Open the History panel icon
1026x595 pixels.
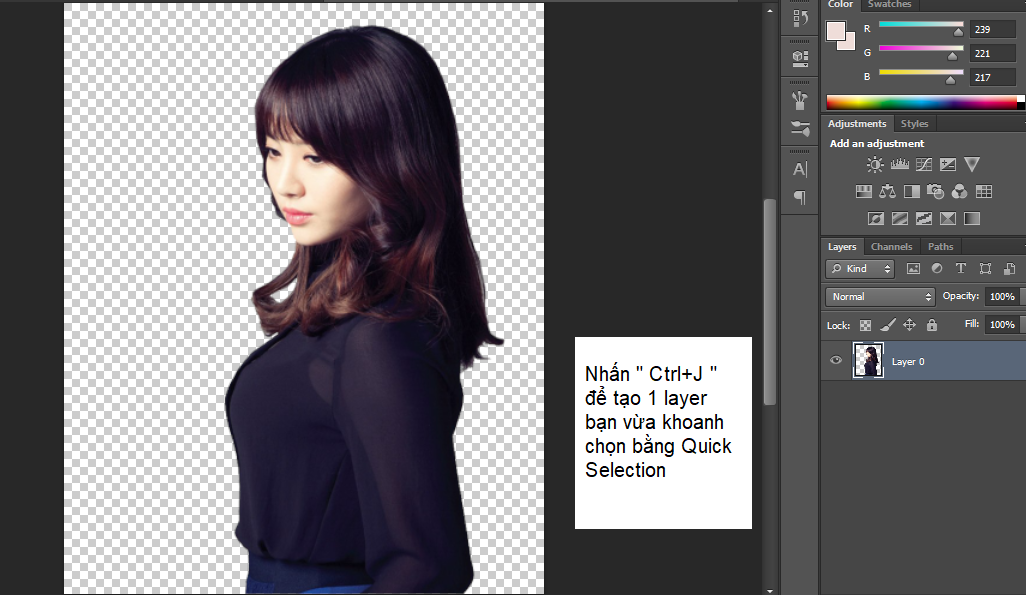coord(799,18)
